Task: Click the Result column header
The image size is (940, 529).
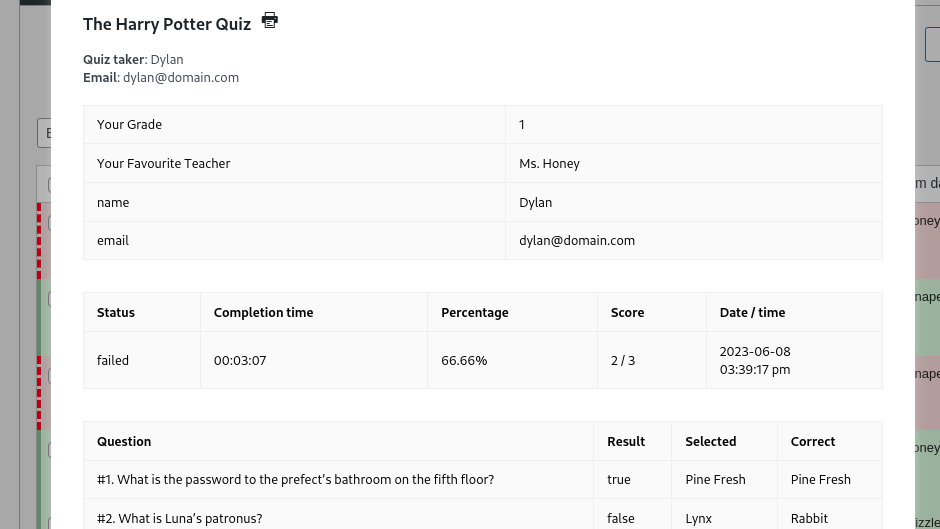Action: [x=626, y=441]
